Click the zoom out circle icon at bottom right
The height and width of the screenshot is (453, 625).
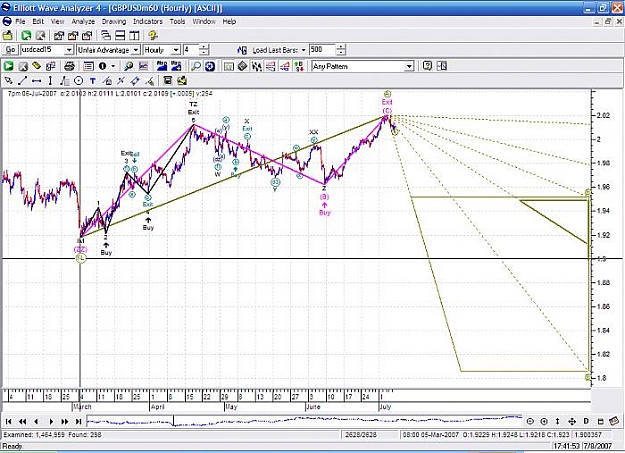click(x=530, y=421)
